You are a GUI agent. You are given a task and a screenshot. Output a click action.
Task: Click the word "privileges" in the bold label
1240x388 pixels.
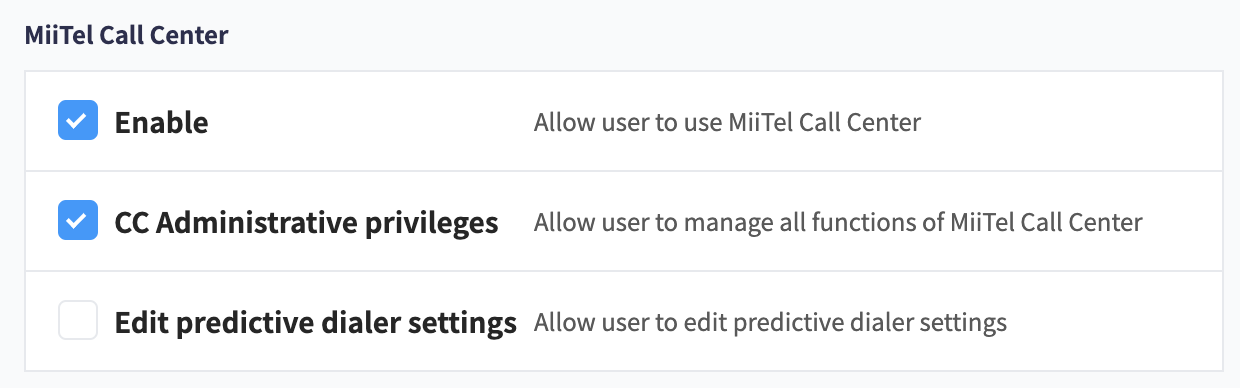coord(430,223)
